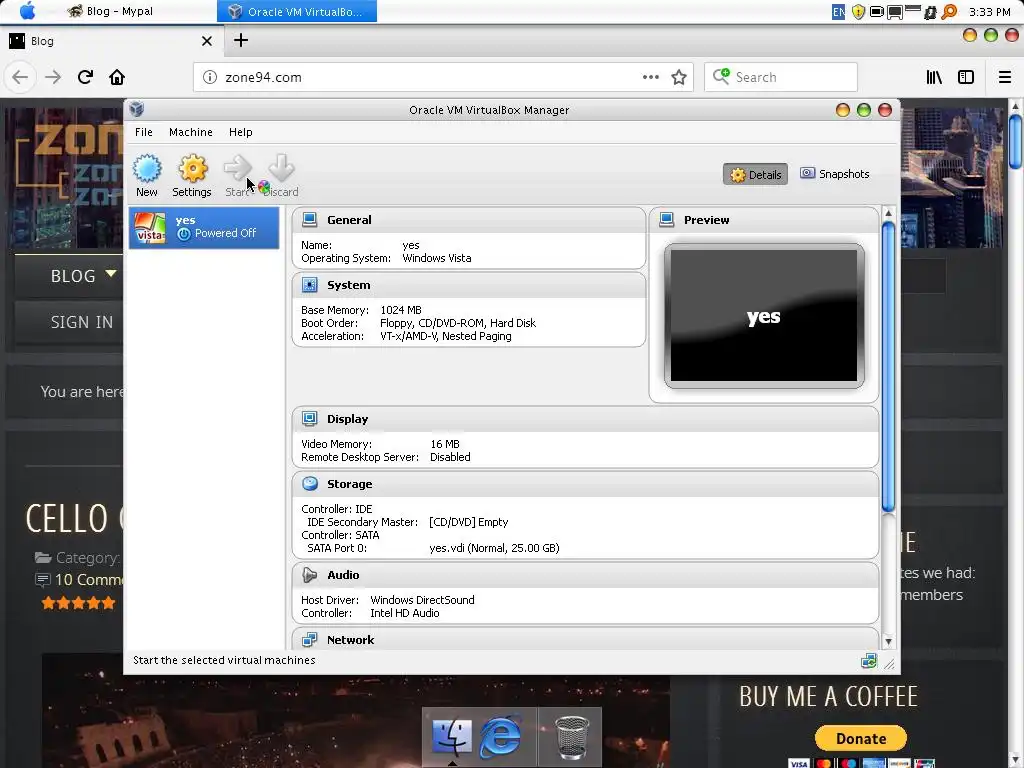
Task: Click the Discard toolbar icon
Action: [281, 168]
